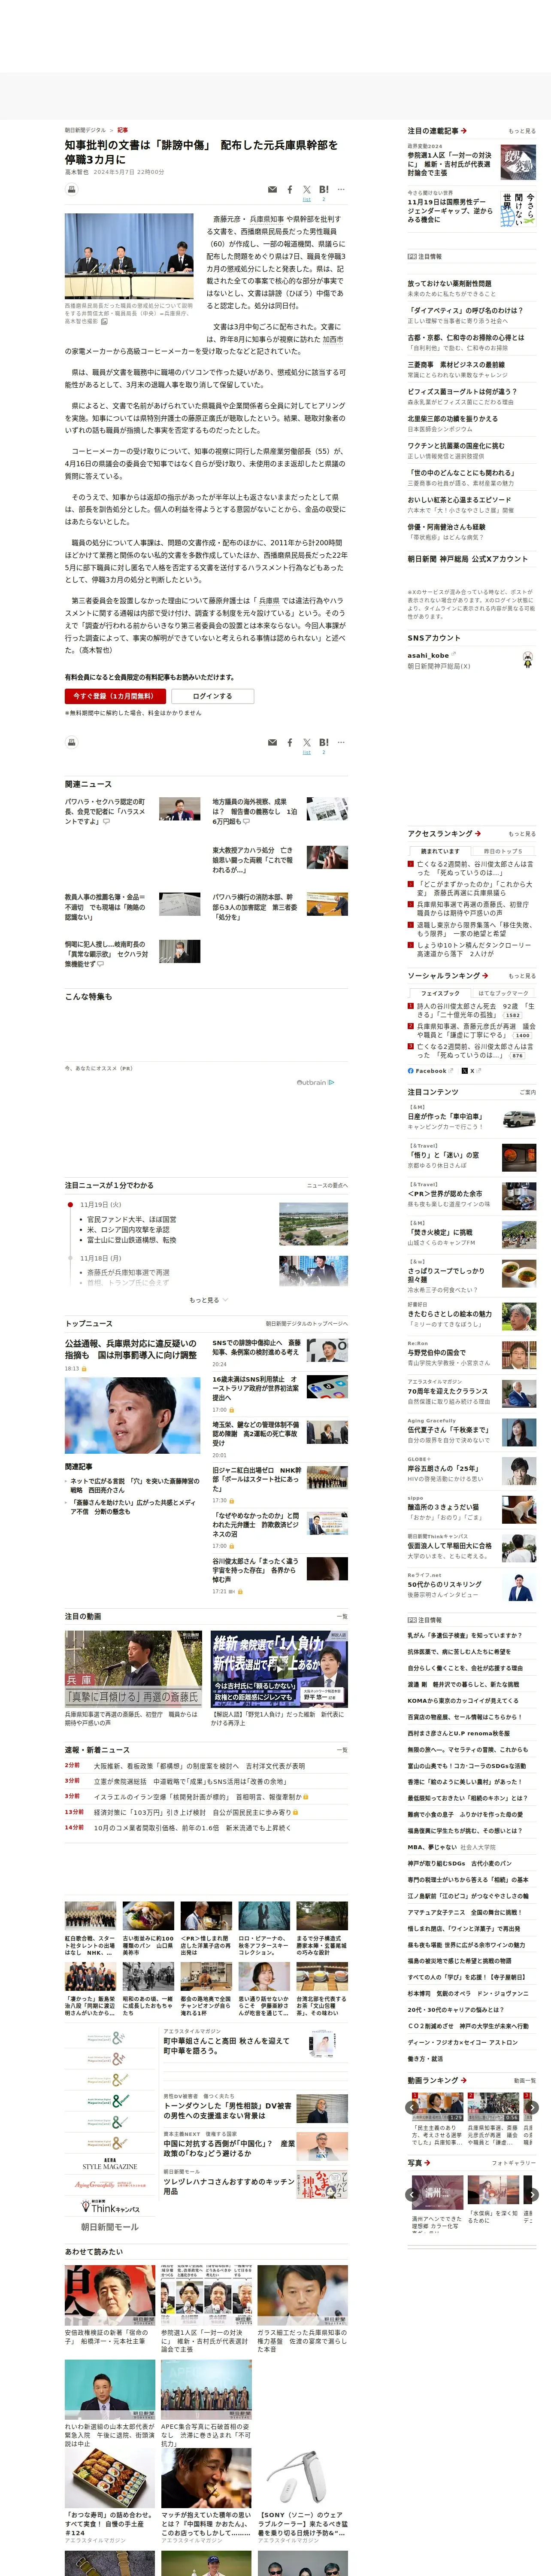This screenshot has height=2576, width=551.
Task: Open ツレヅレハナコさんおすすめのキッチン用品 link
Action: 229,2187
